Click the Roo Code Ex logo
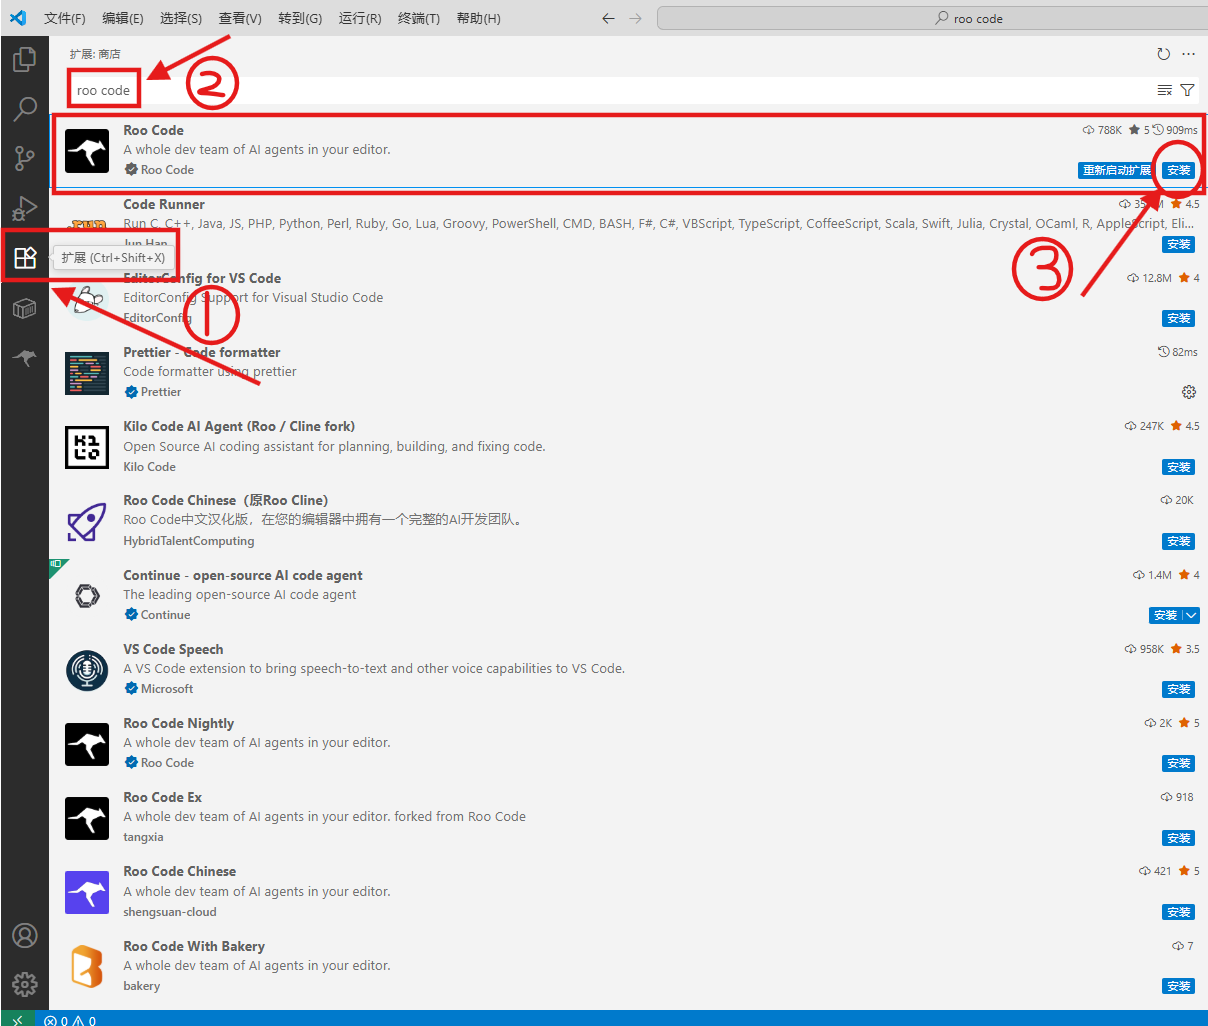The image size is (1208, 1026). pyautogui.click(x=87, y=818)
